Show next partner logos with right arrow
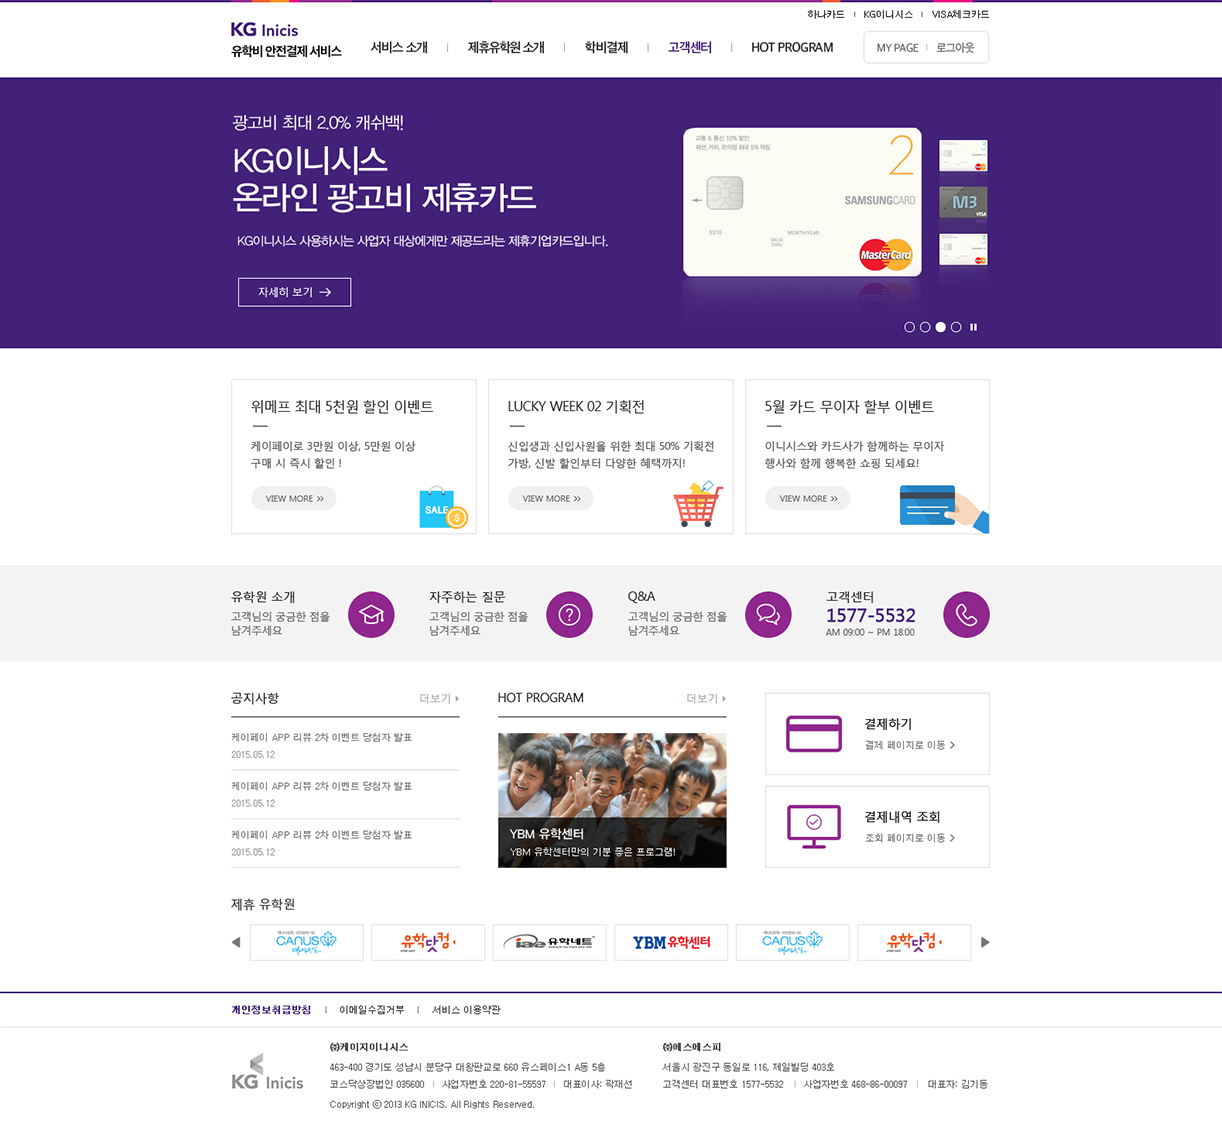This screenshot has width=1222, height=1133. 985,942
